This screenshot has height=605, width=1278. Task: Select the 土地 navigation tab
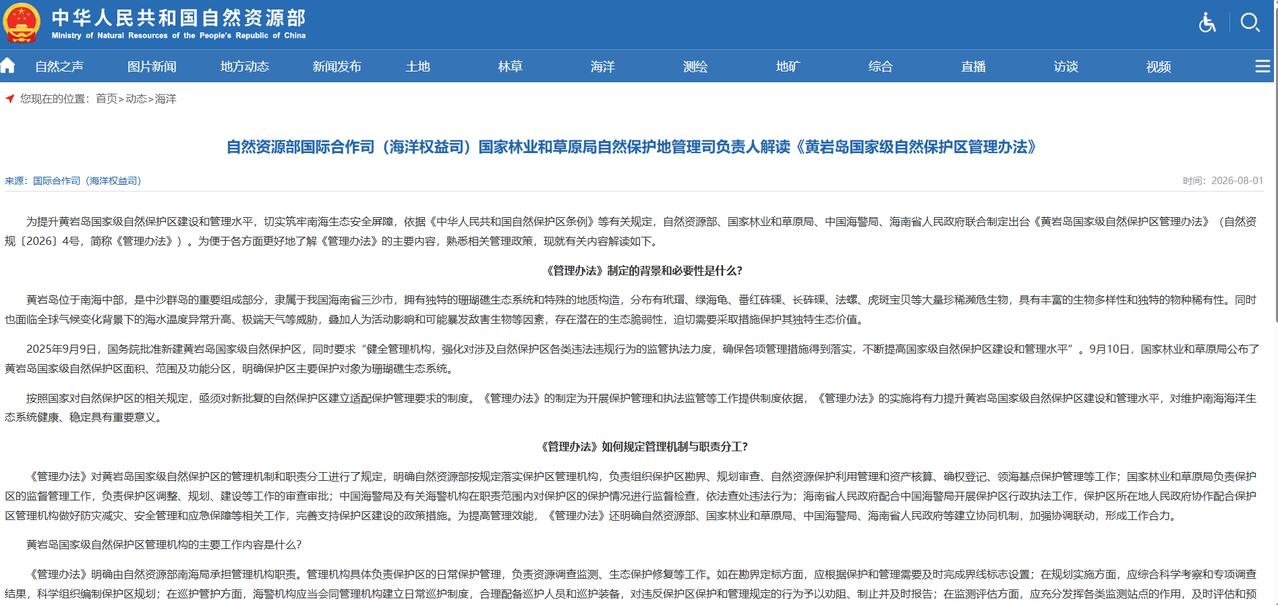(x=418, y=67)
